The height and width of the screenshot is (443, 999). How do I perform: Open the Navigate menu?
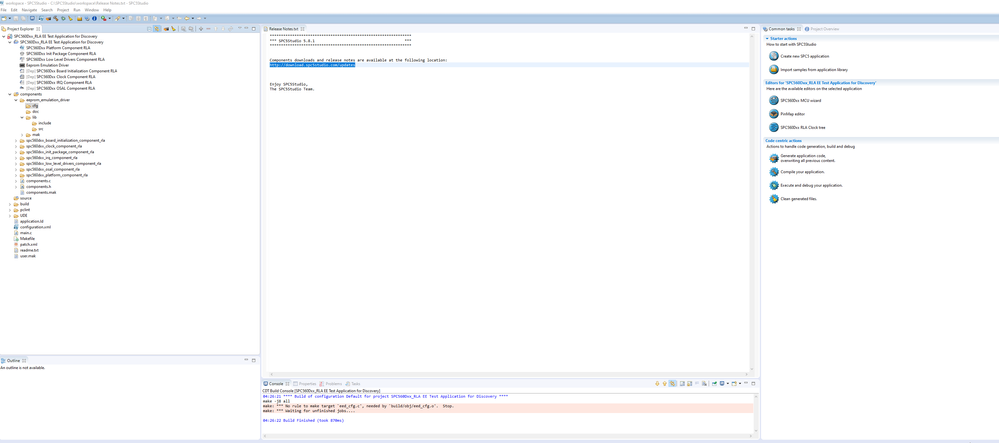pos(29,10)
